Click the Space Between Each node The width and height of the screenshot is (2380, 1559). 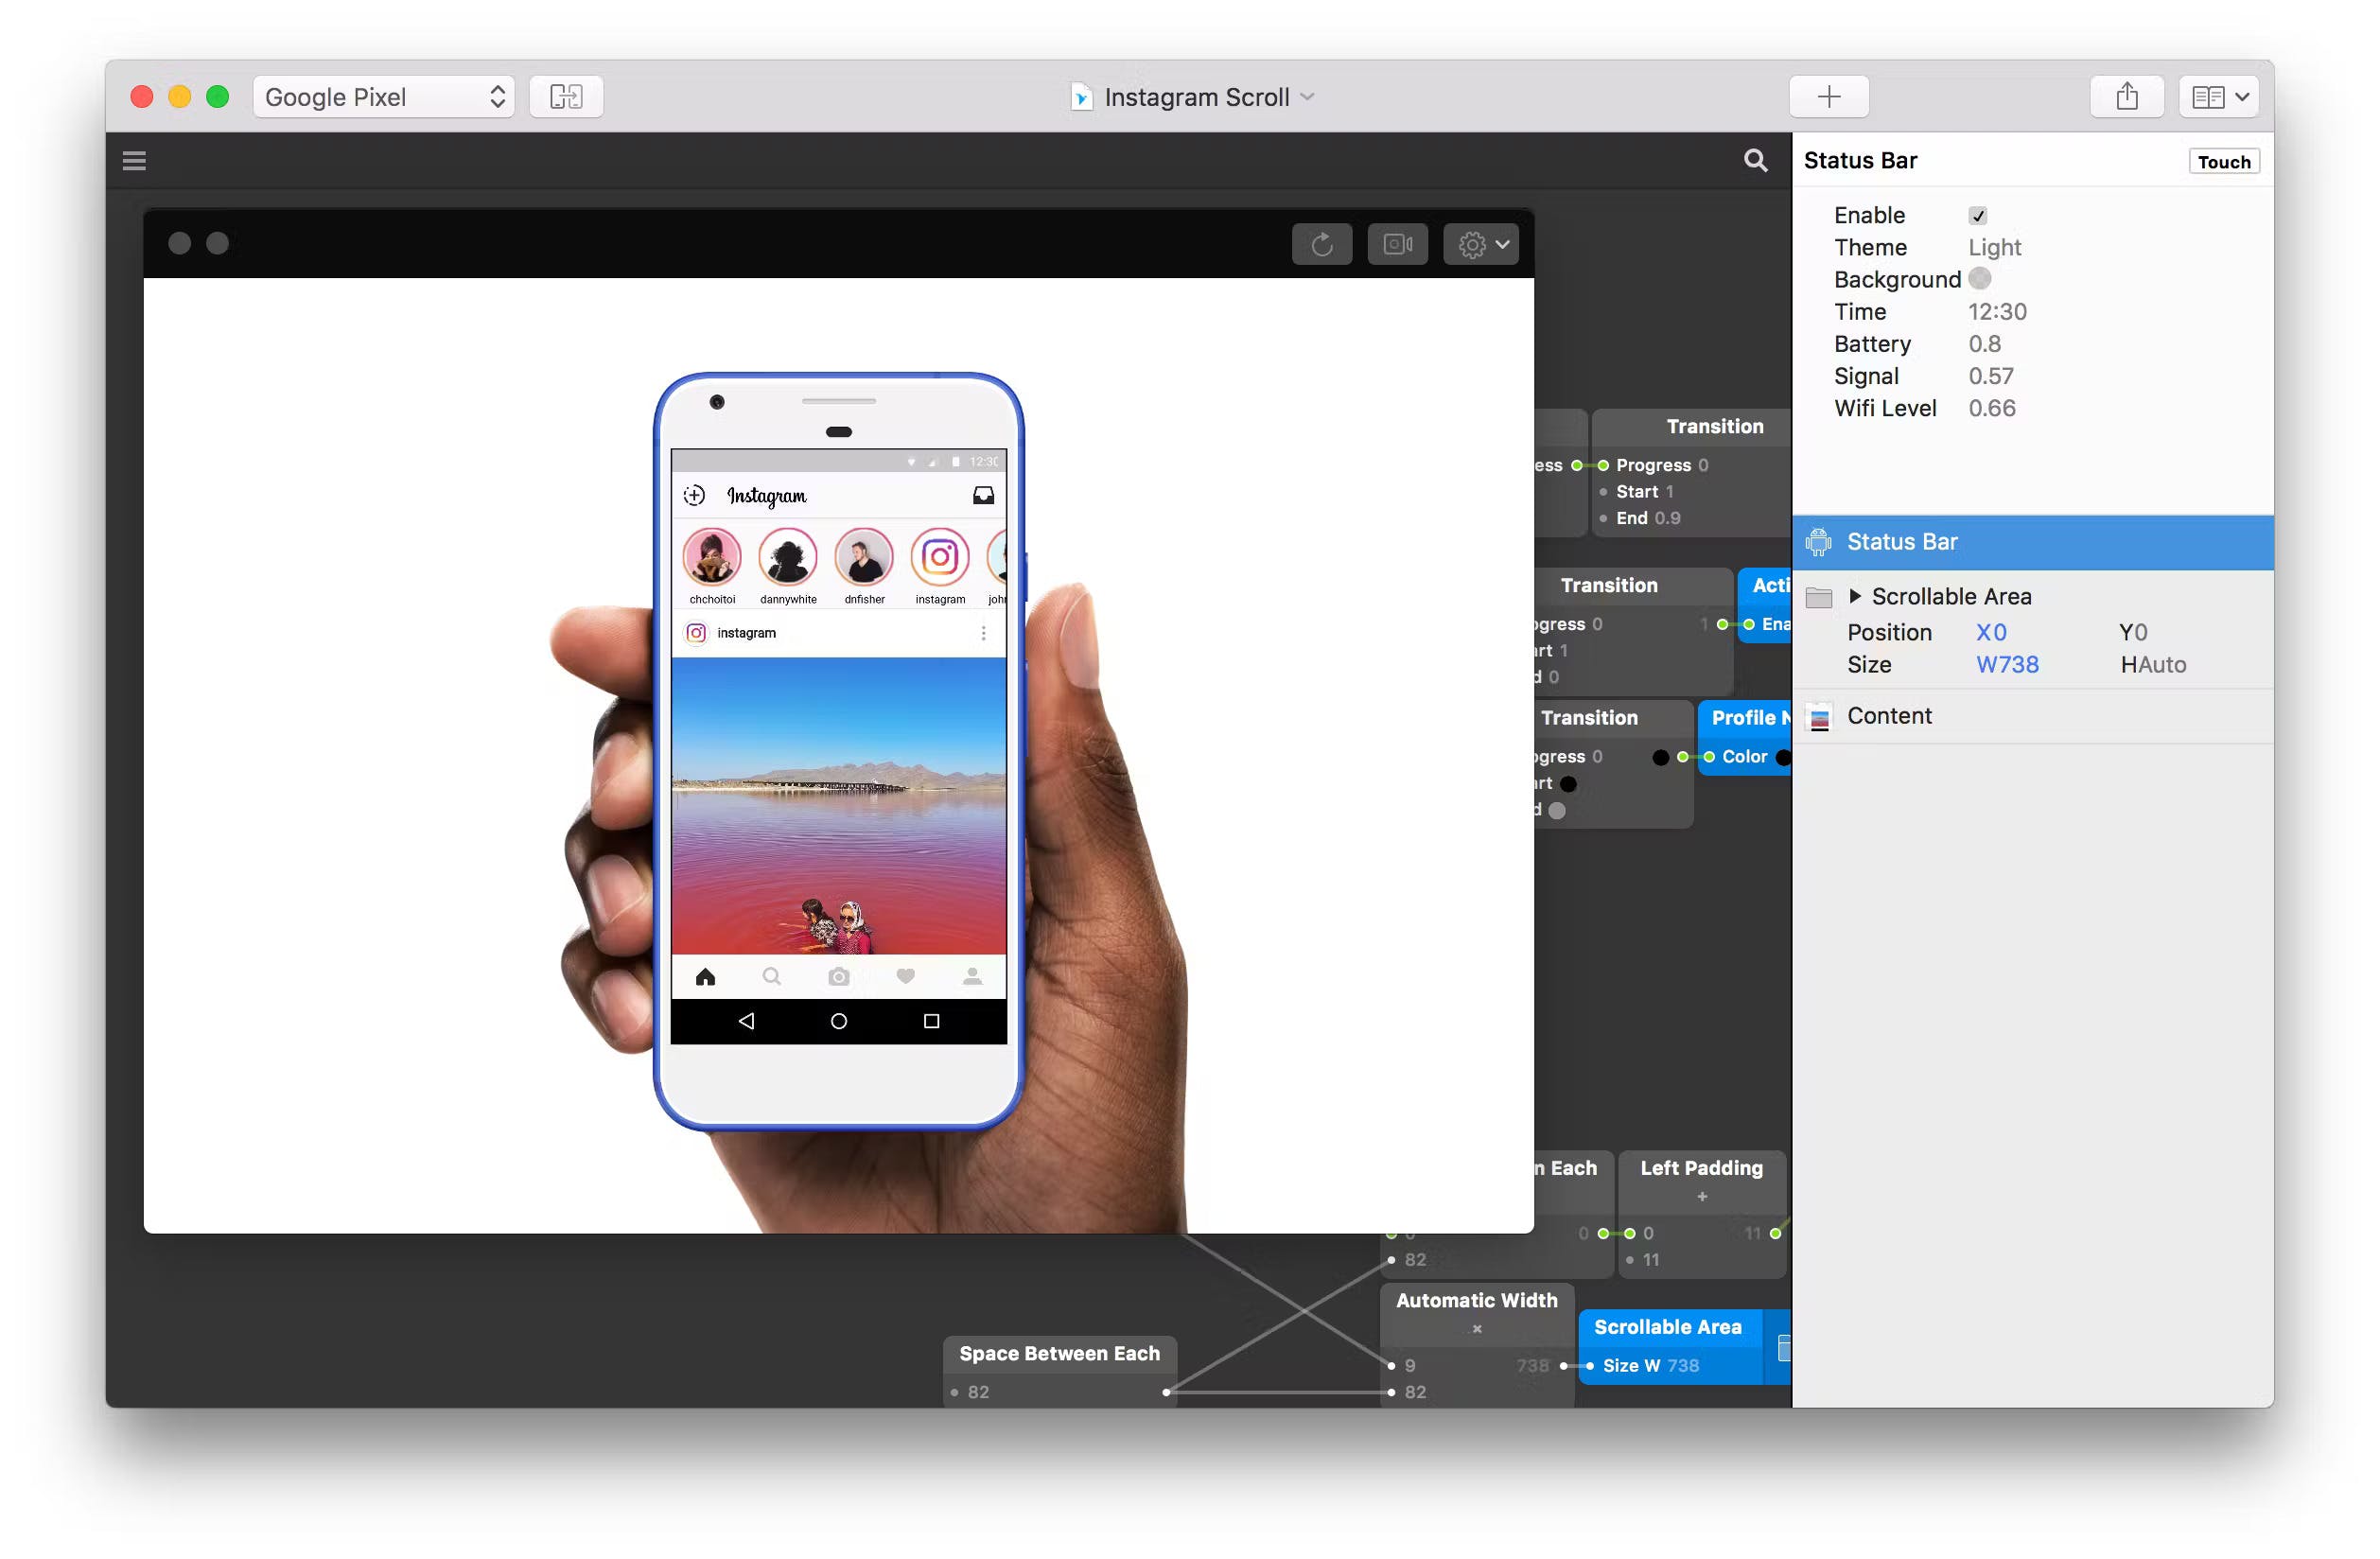tap(1059, 1352)
